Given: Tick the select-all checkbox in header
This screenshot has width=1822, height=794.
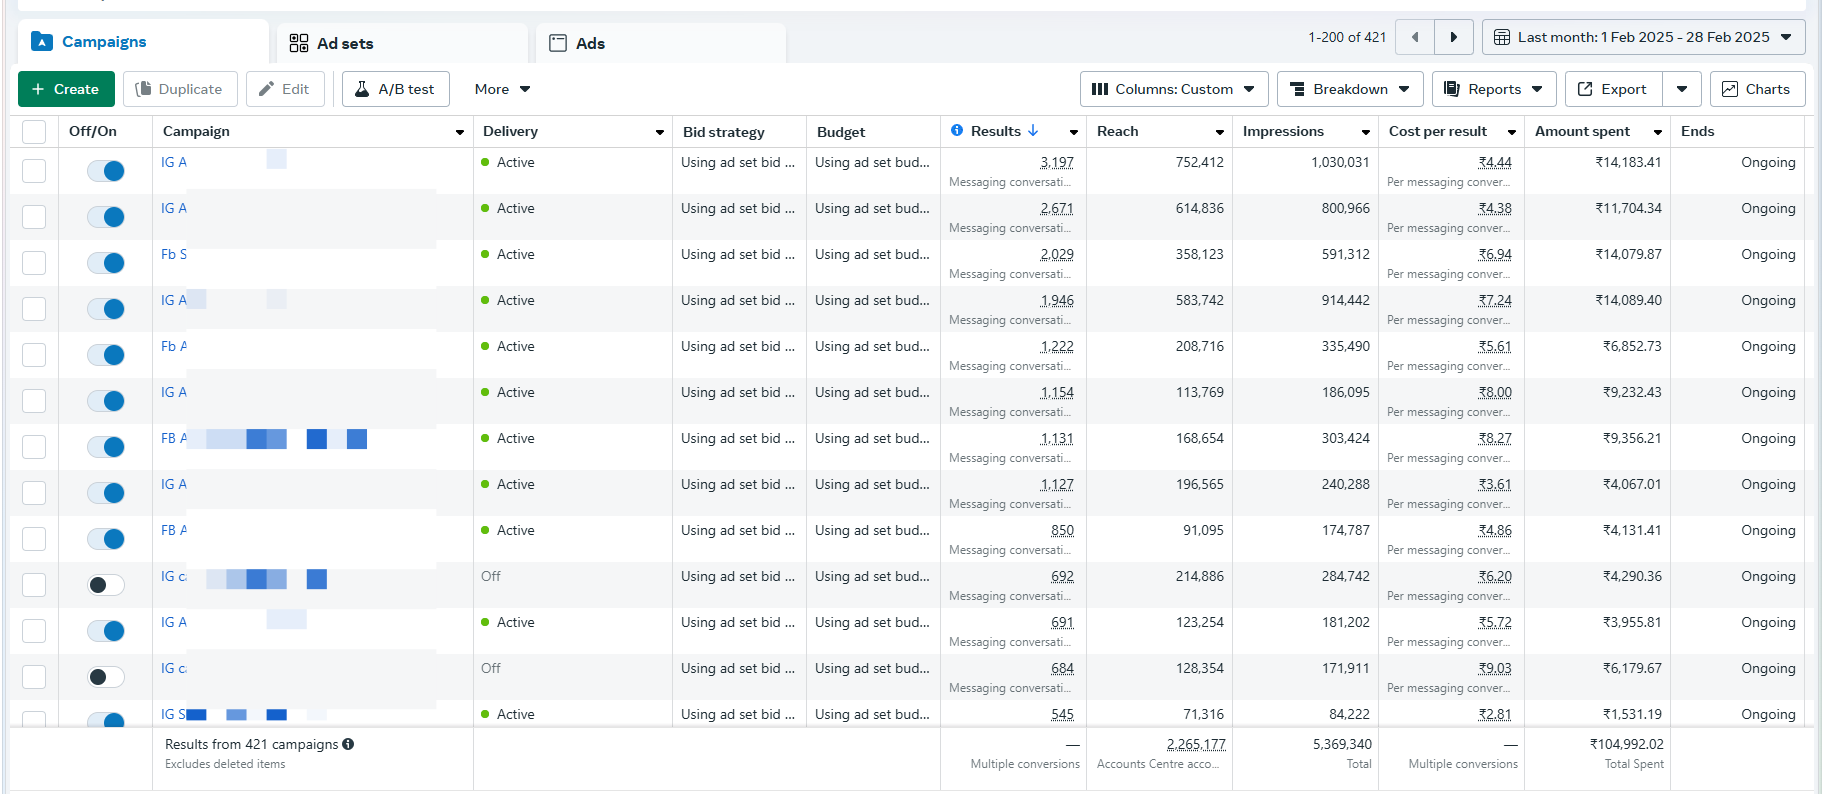Looking at the screenshot, I should tap(34, 132).
